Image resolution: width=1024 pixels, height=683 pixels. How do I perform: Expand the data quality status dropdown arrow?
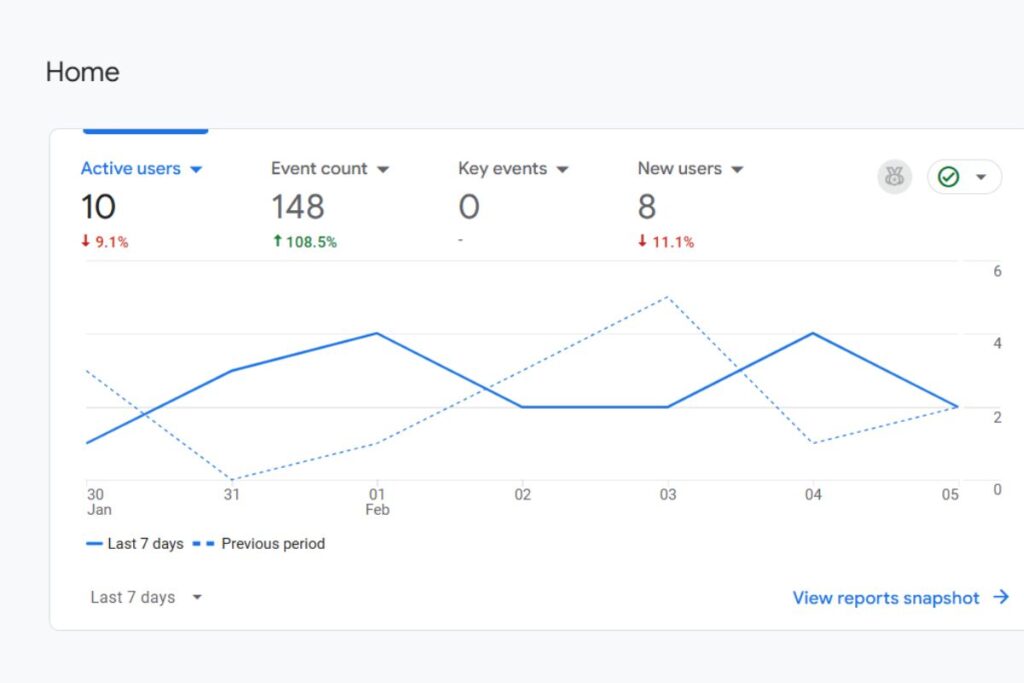coord(981,177)
